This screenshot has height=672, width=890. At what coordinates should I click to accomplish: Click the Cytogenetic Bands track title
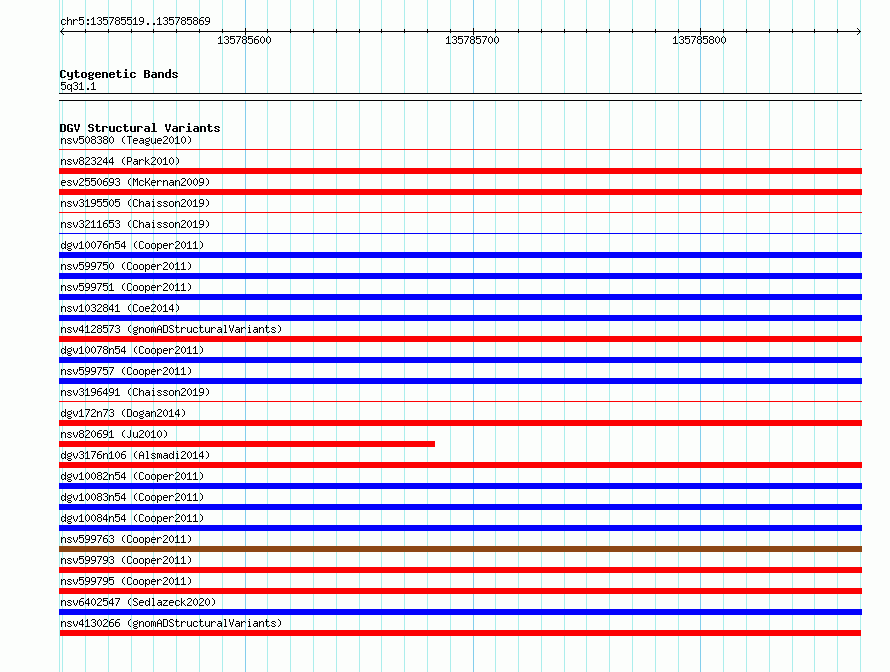pos(119,74)
